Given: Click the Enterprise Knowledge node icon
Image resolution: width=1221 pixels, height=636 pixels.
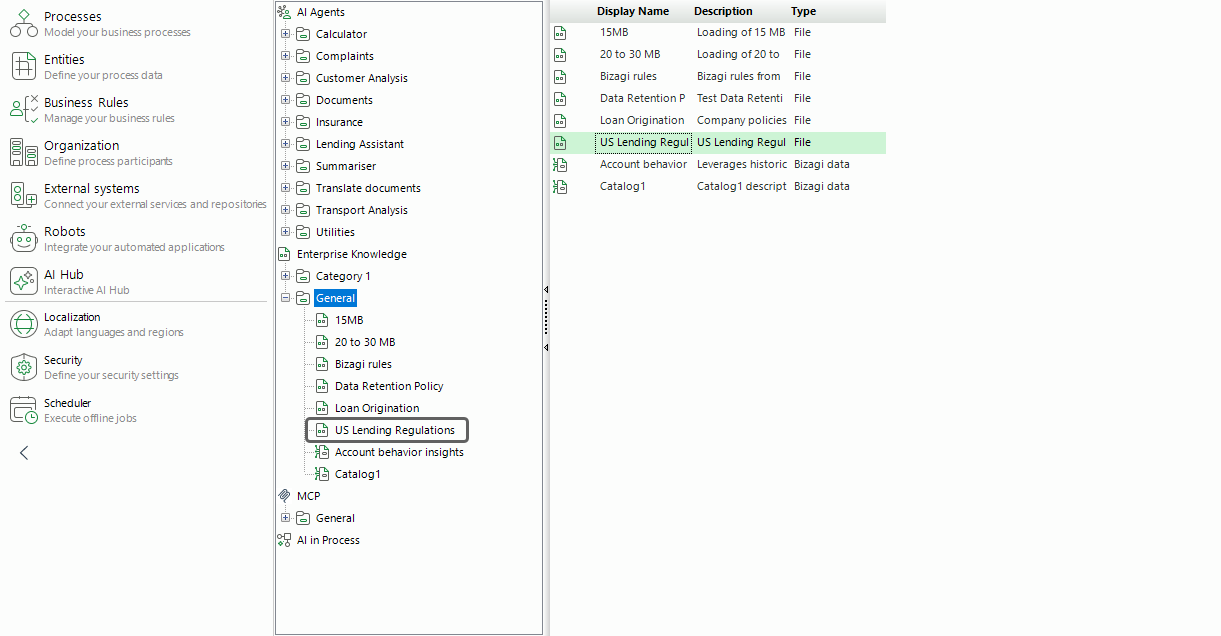Looking at the screenshot, I should [284, 254].
